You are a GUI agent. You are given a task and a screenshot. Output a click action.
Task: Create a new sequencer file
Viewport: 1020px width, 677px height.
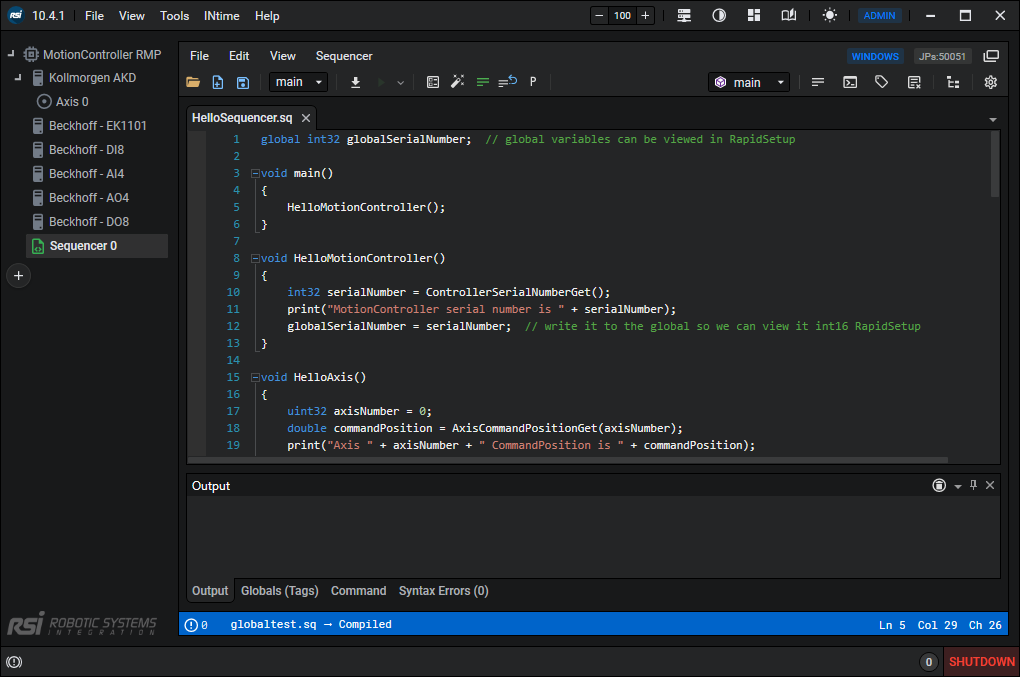coord(218,82)
